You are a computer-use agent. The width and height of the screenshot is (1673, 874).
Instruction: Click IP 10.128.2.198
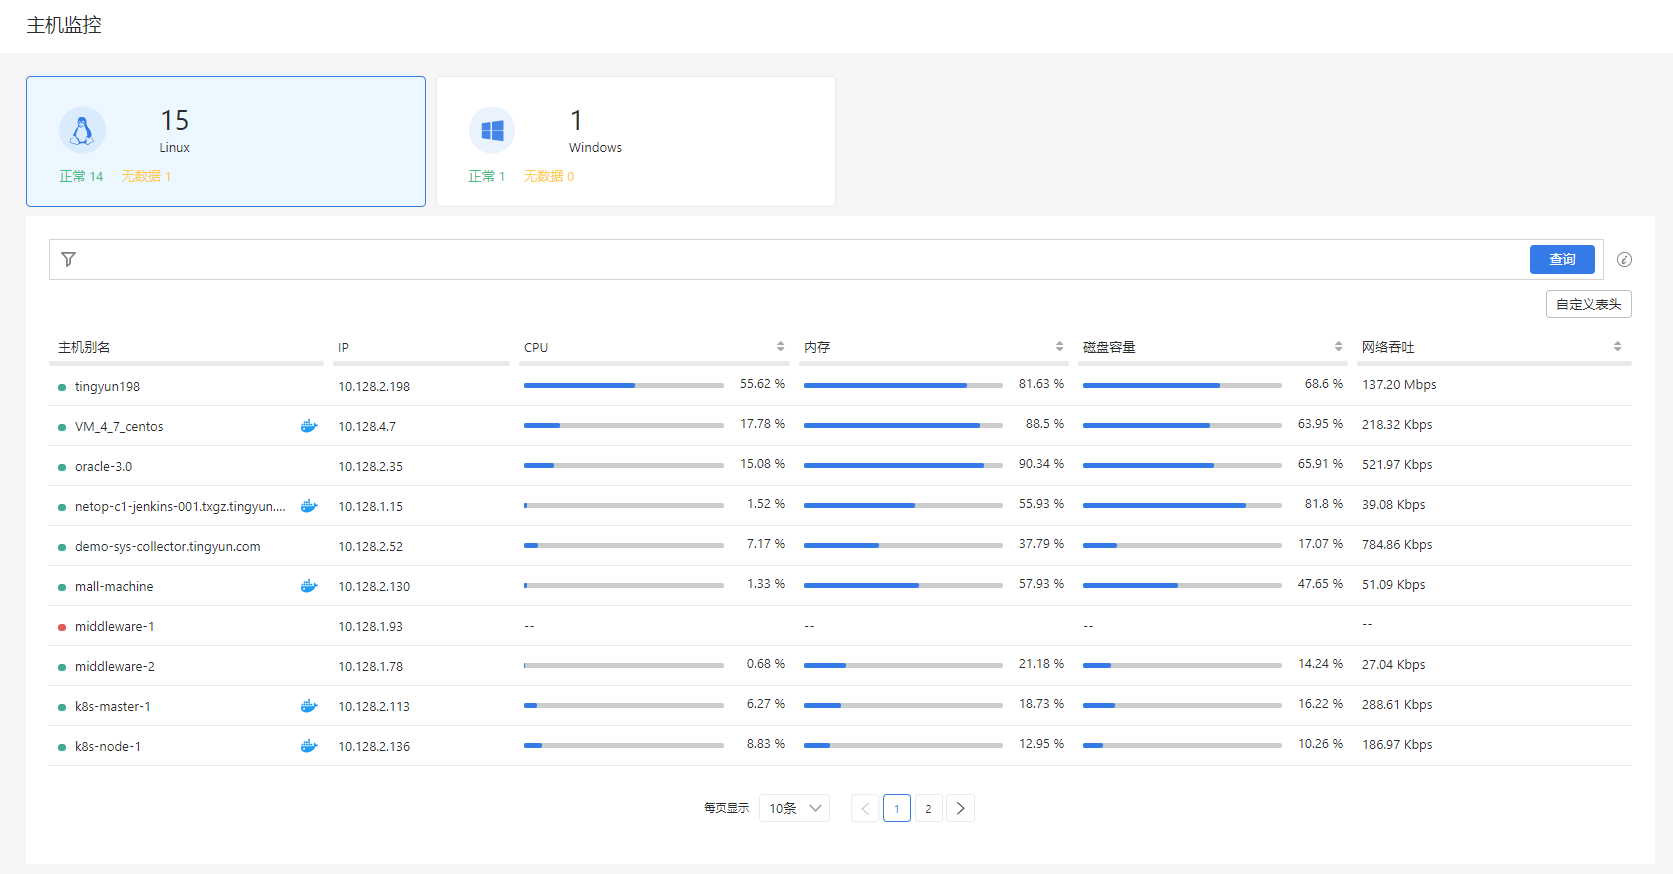[374, 387]
